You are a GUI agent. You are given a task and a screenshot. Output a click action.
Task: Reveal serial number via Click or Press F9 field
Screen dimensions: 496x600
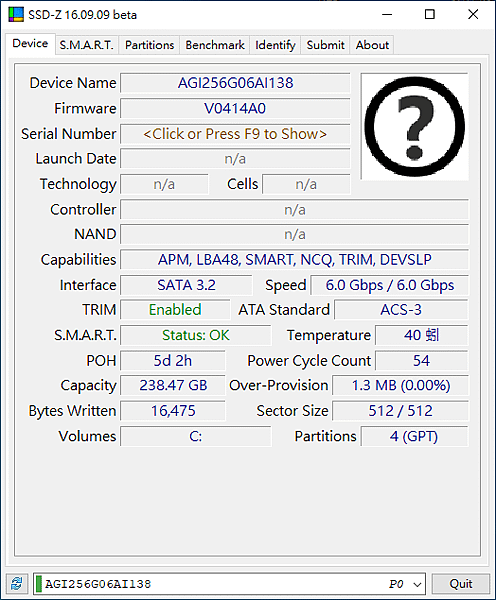[235, 134]
